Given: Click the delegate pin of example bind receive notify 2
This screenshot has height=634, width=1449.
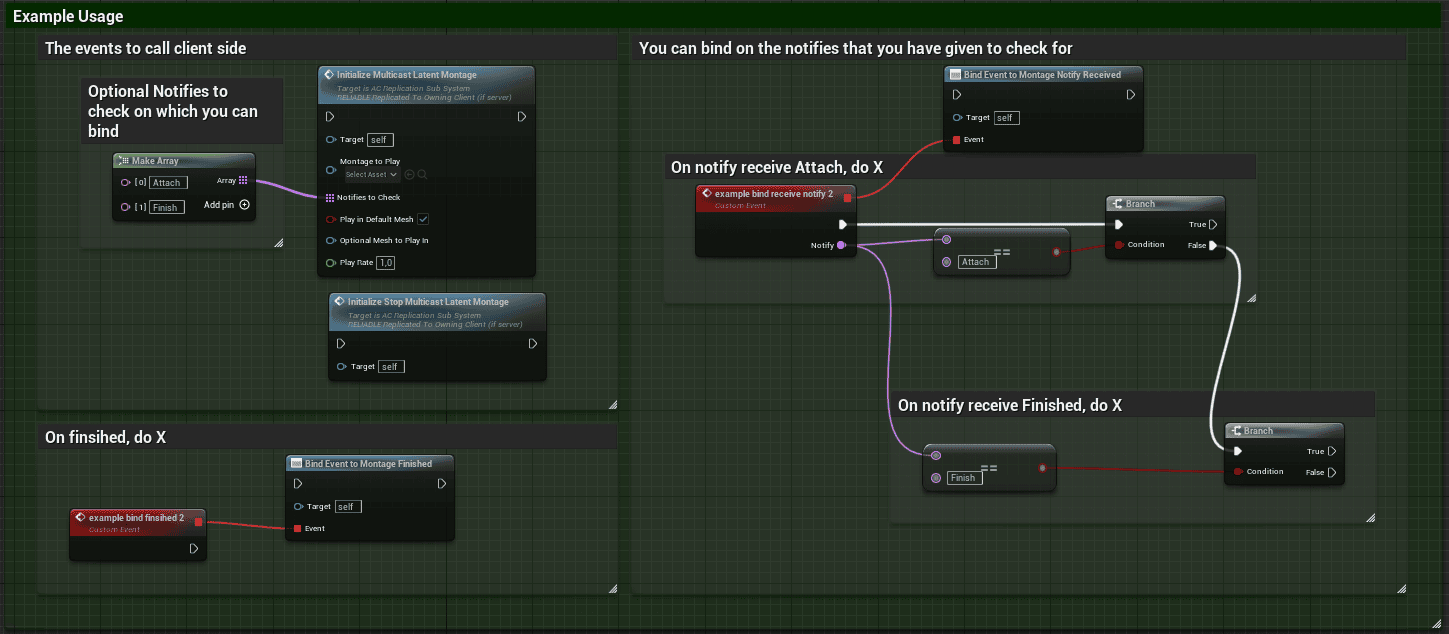Looking at the screenshot, I should click(x=847, y=197).
